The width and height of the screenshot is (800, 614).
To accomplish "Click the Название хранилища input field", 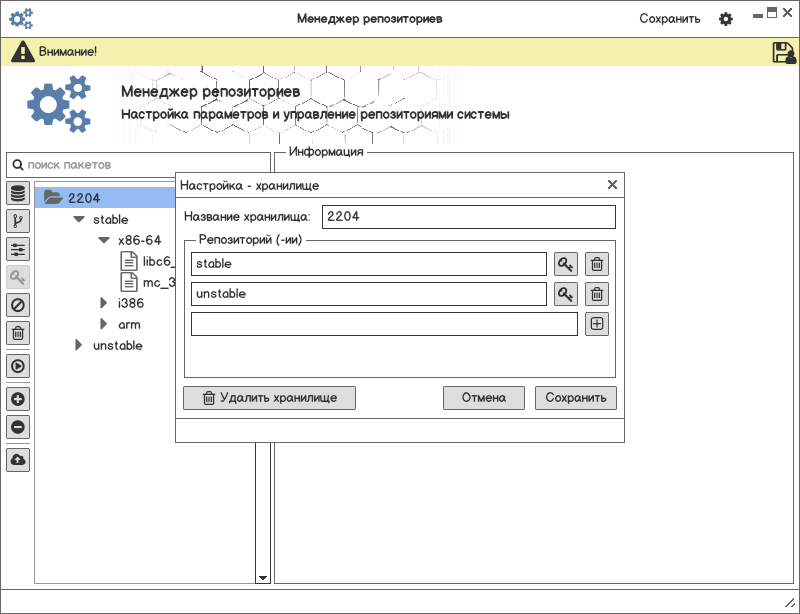I will coord(469,217).
